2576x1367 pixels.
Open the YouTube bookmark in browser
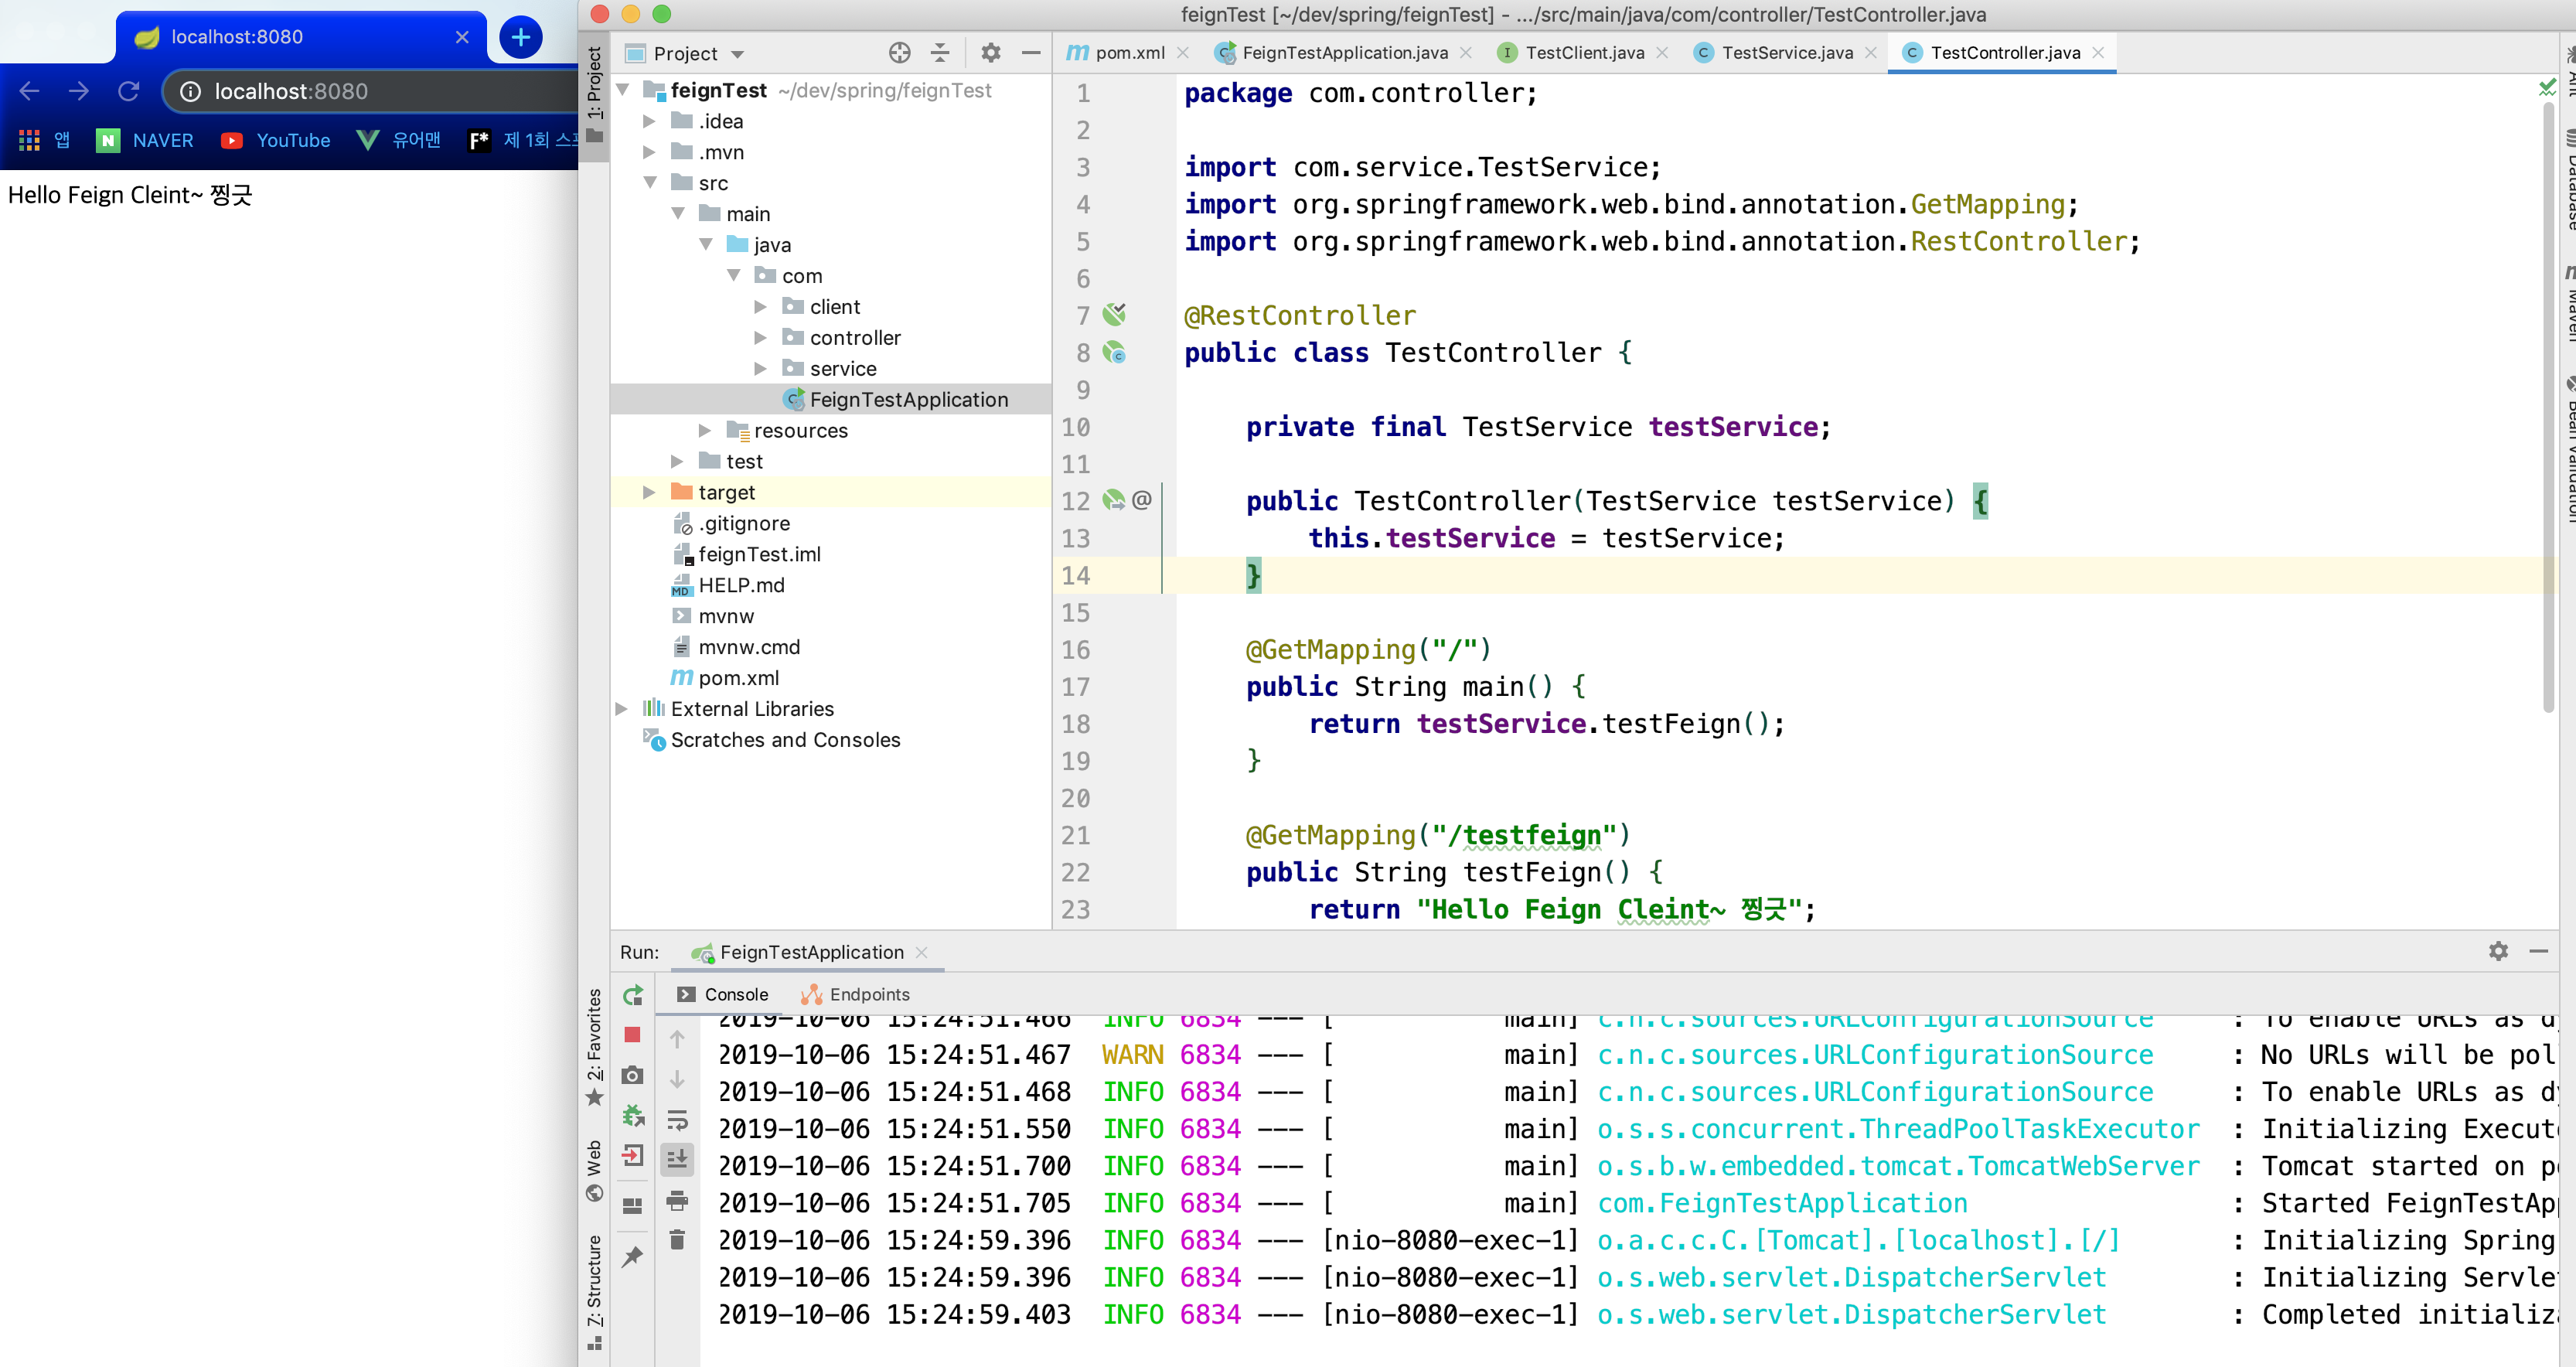(x=276, y=140)
